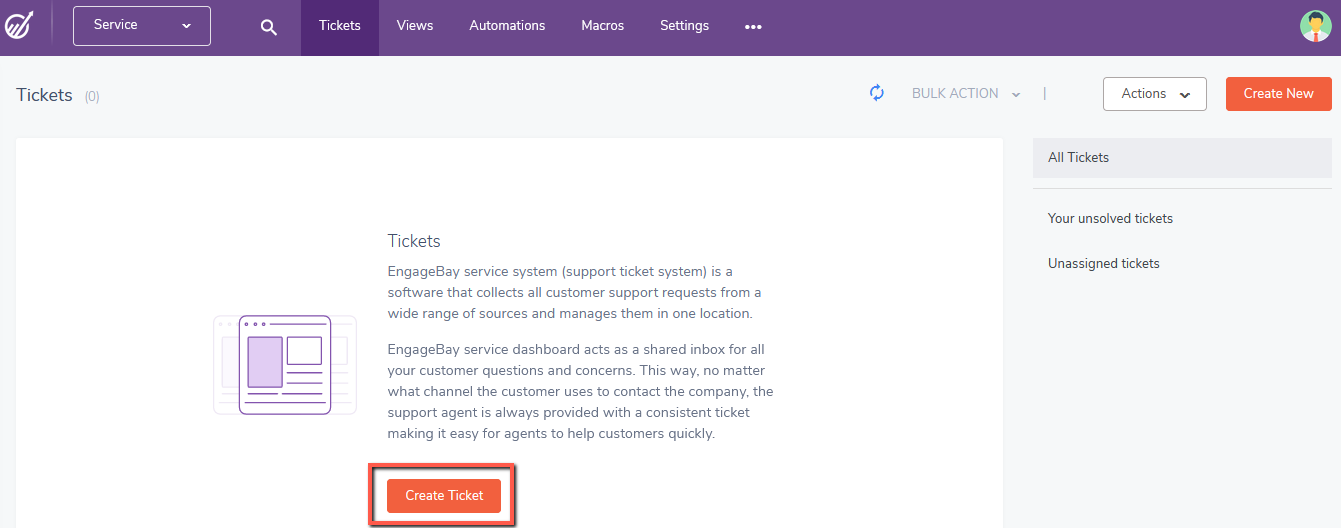
Task: Open the Automations tab
Action: 507,27
